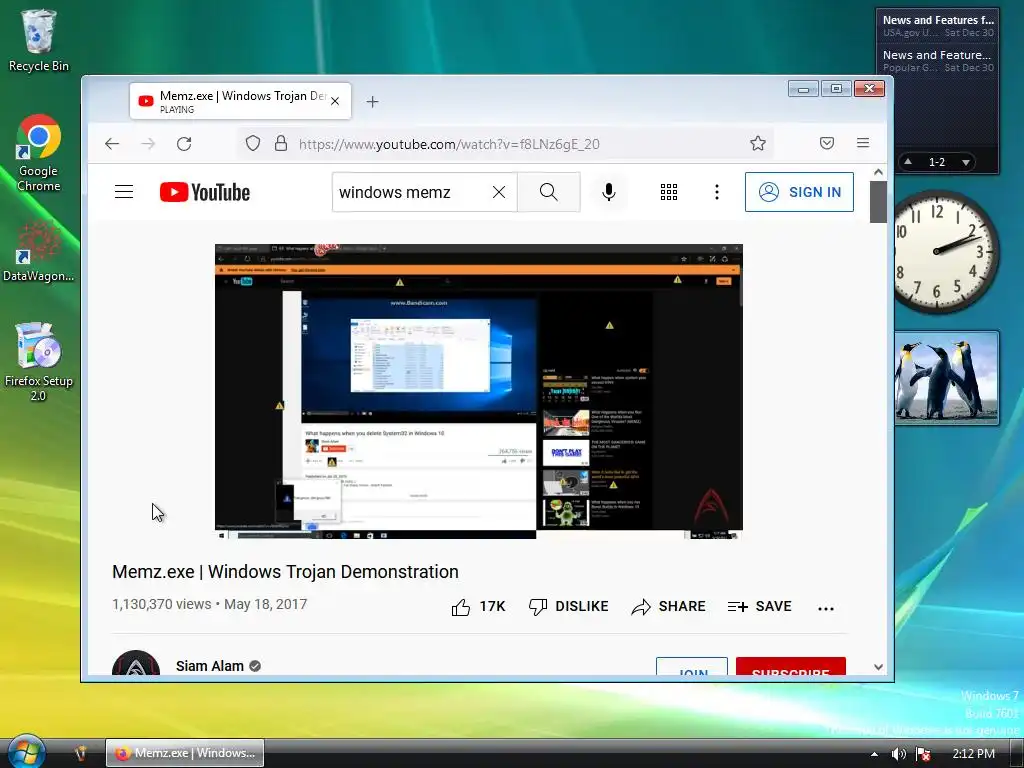Go to YouTube home via logo

click(x=205, y=192)
